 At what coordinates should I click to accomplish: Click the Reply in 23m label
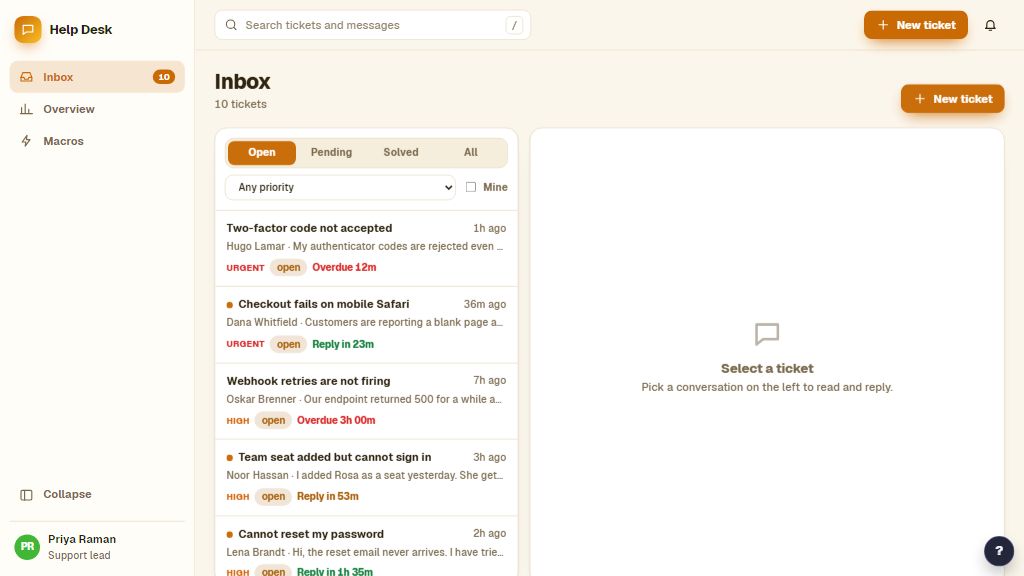[x=343, y=344]
